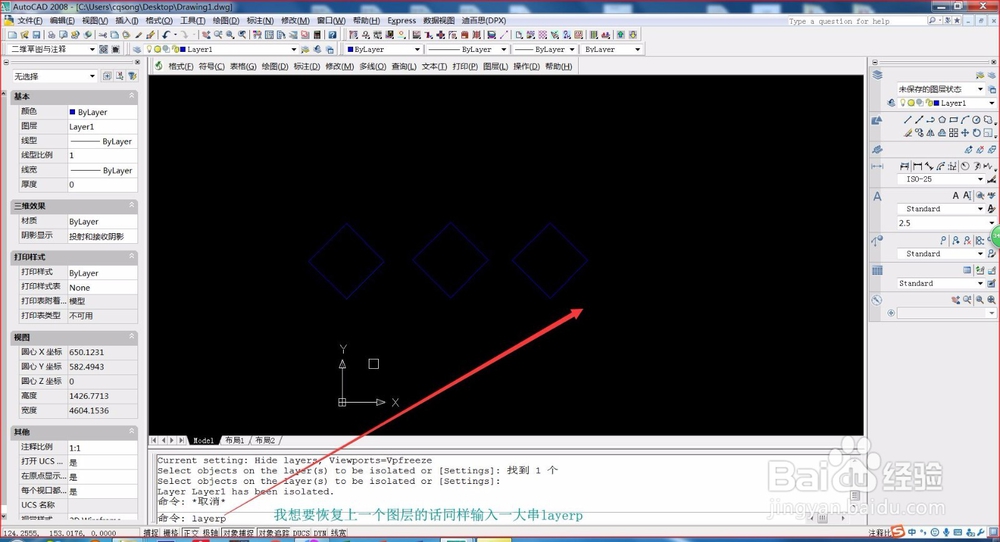Image resolution: width=1000 pixels, height=542 pixels.
Task: Collapse the 基本 section in the properties palette
Action: click(132, 96)
